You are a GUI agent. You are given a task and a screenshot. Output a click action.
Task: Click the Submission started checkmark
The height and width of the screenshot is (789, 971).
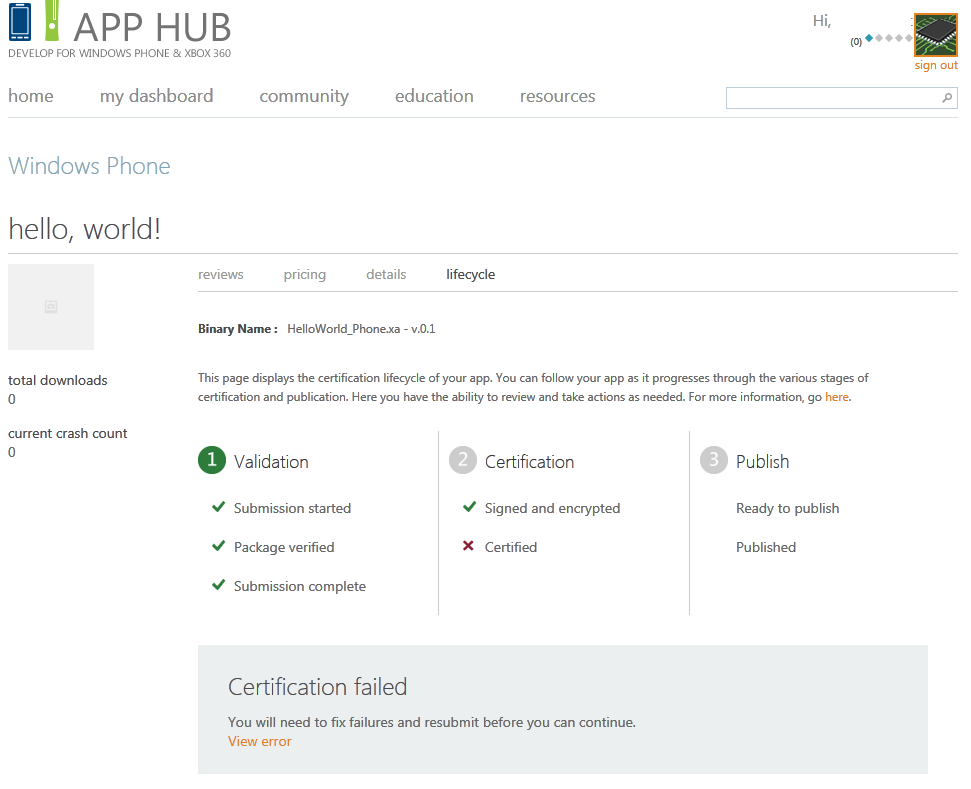[218, 507]
